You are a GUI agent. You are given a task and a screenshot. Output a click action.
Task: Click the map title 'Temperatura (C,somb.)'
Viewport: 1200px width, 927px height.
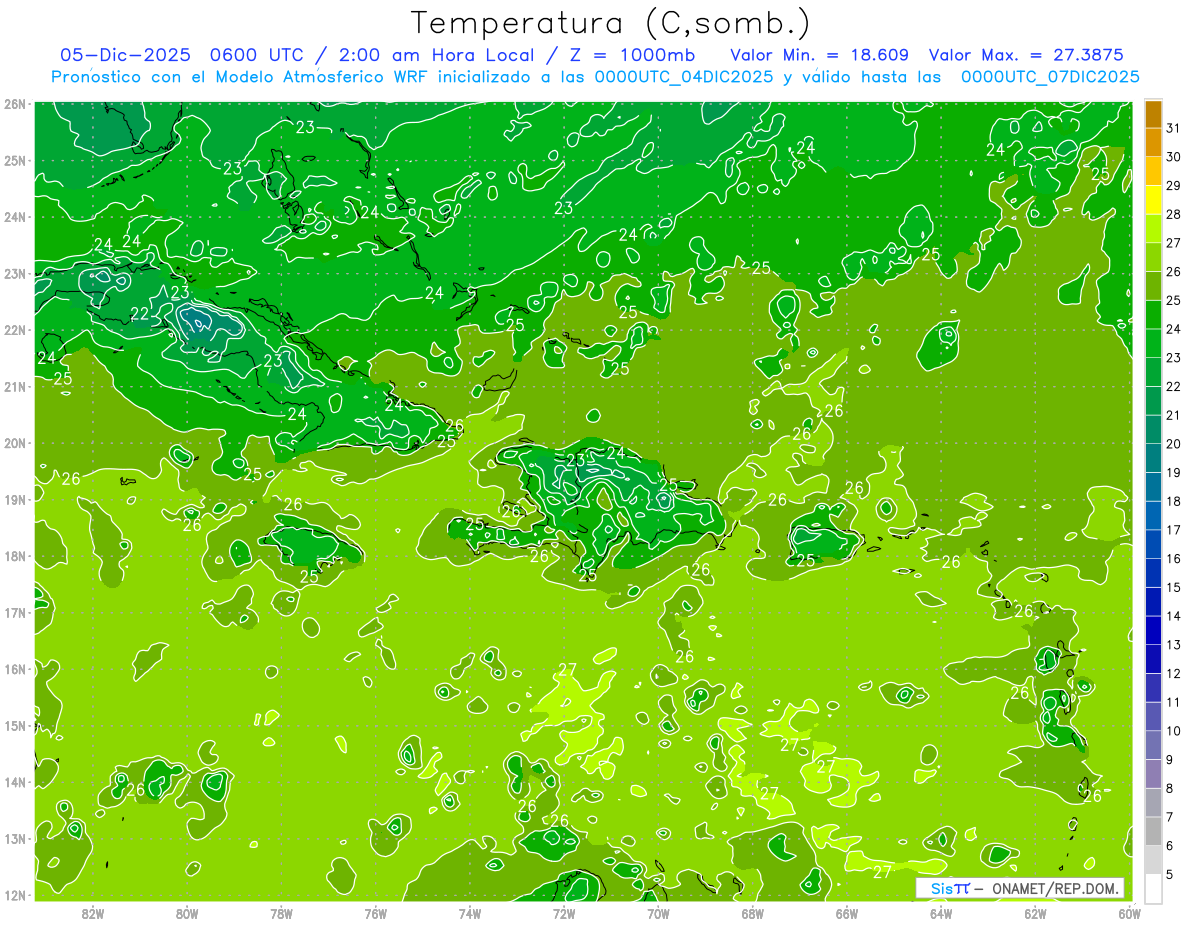[611, 23]
